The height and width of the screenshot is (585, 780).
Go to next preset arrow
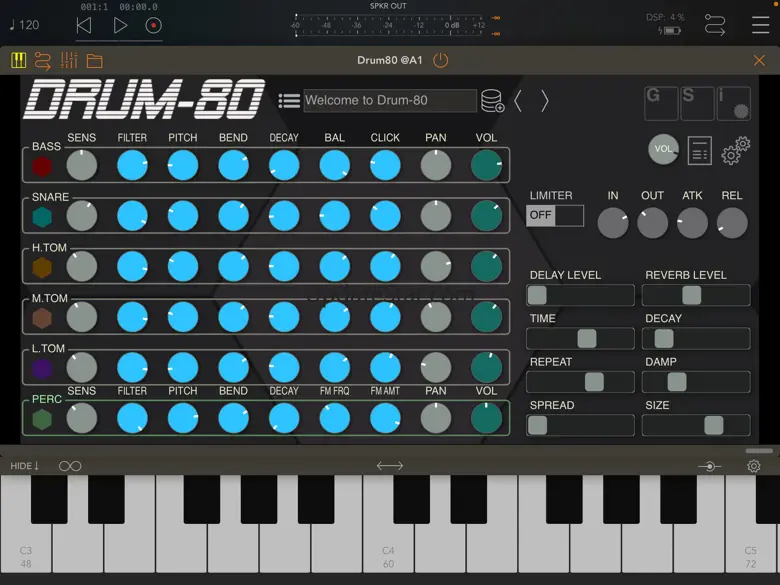[x=545, y=101]
